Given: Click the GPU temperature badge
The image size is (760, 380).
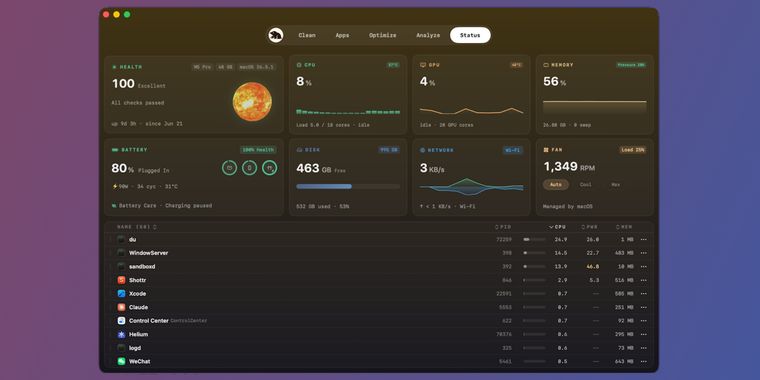Looking at the screenshot, I should [x=516, y=65].
